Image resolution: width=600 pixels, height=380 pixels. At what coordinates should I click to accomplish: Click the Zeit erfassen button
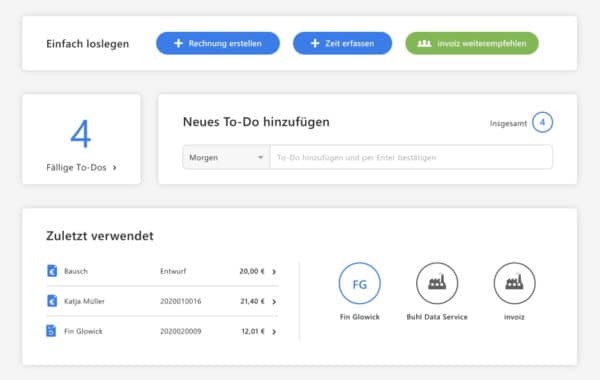(x=342, y=43)
